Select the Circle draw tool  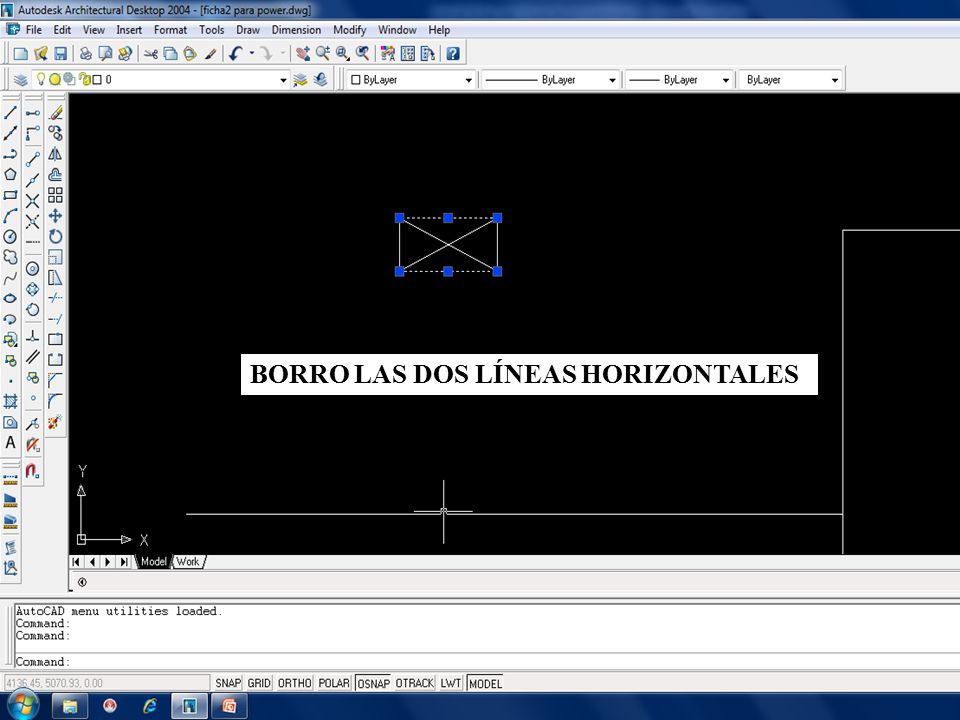[10, 237]
